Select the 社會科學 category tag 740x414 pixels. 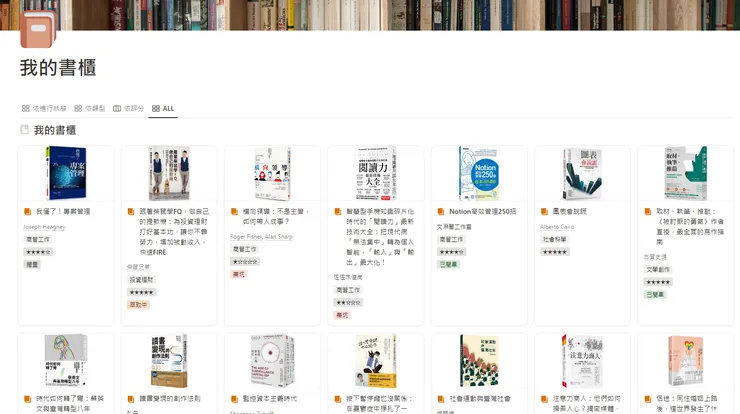point(555,239)
